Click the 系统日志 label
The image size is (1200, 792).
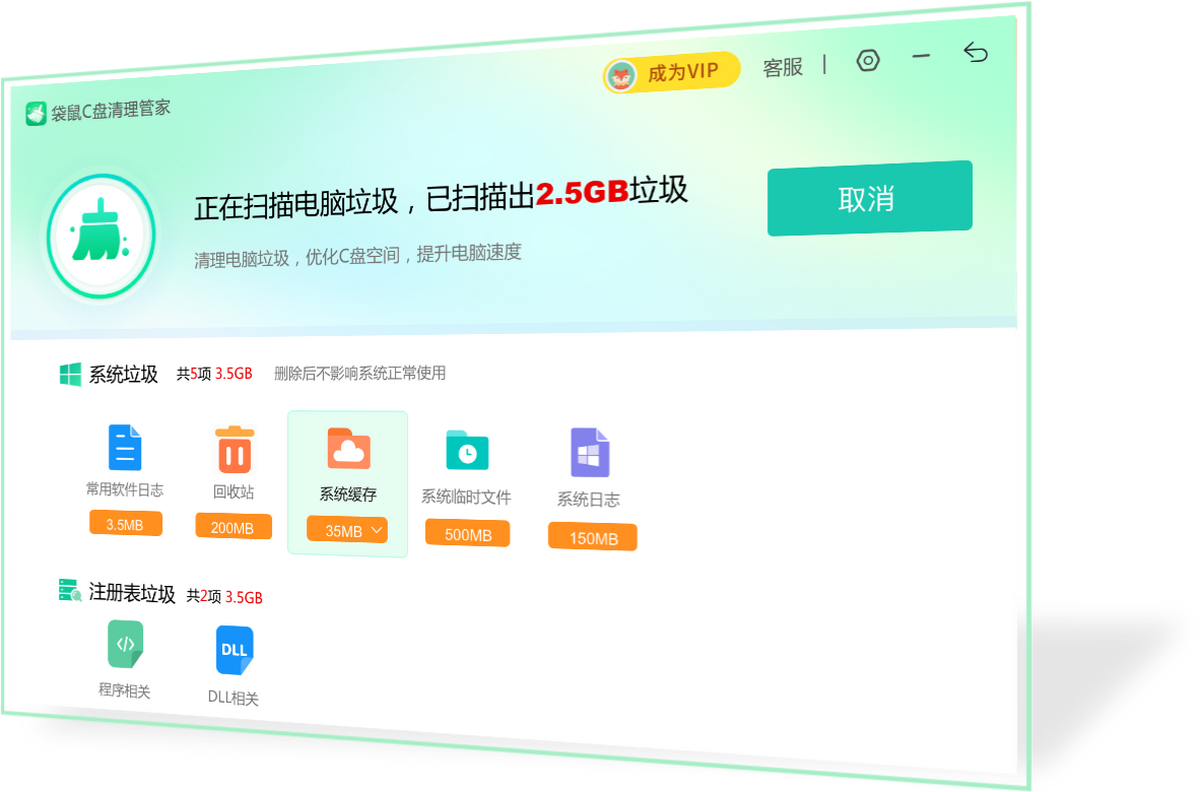point(588,500)
